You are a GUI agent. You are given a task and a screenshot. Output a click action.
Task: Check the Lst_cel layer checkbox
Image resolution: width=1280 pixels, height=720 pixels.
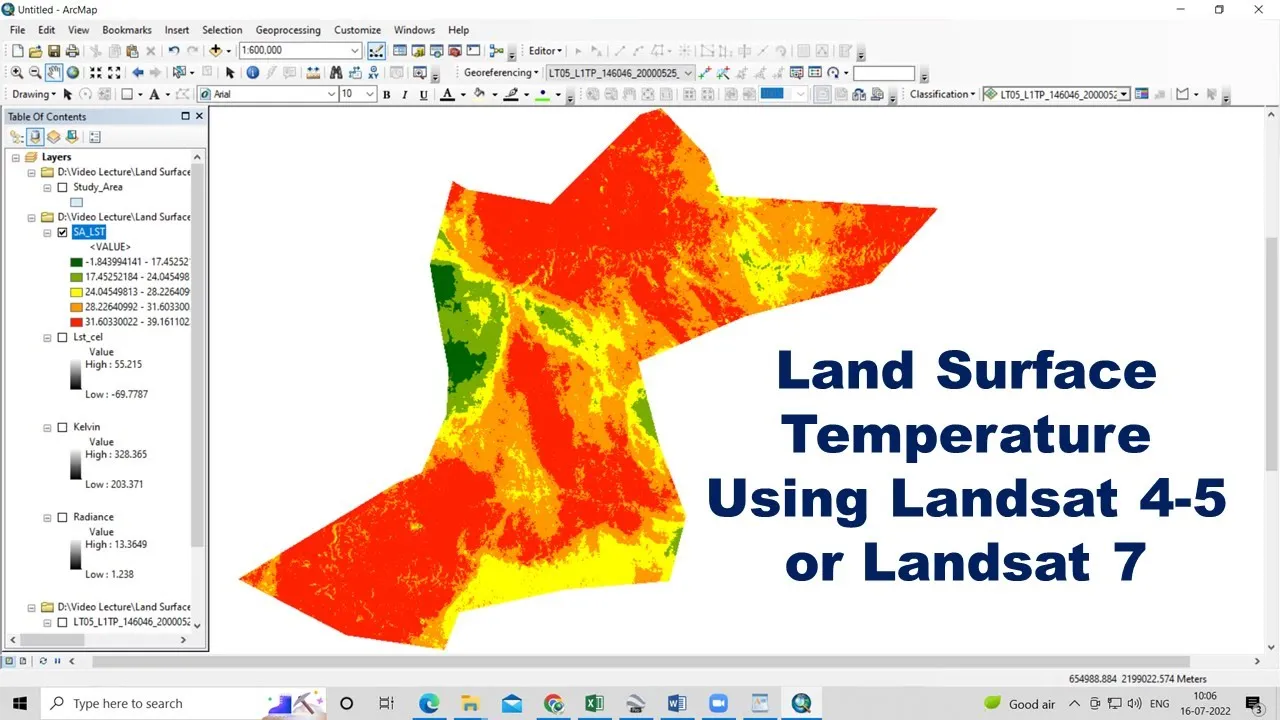click(63, 338)
